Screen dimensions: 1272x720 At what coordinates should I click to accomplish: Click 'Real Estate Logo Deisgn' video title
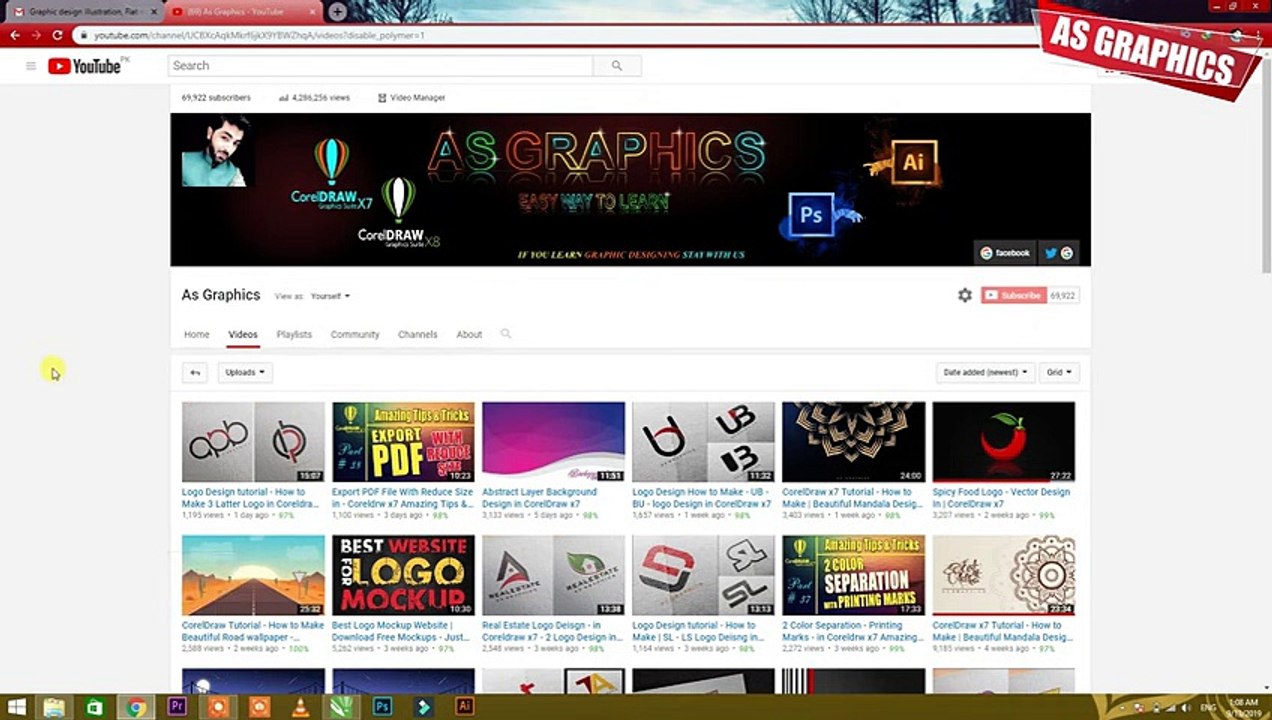(552, 631)
